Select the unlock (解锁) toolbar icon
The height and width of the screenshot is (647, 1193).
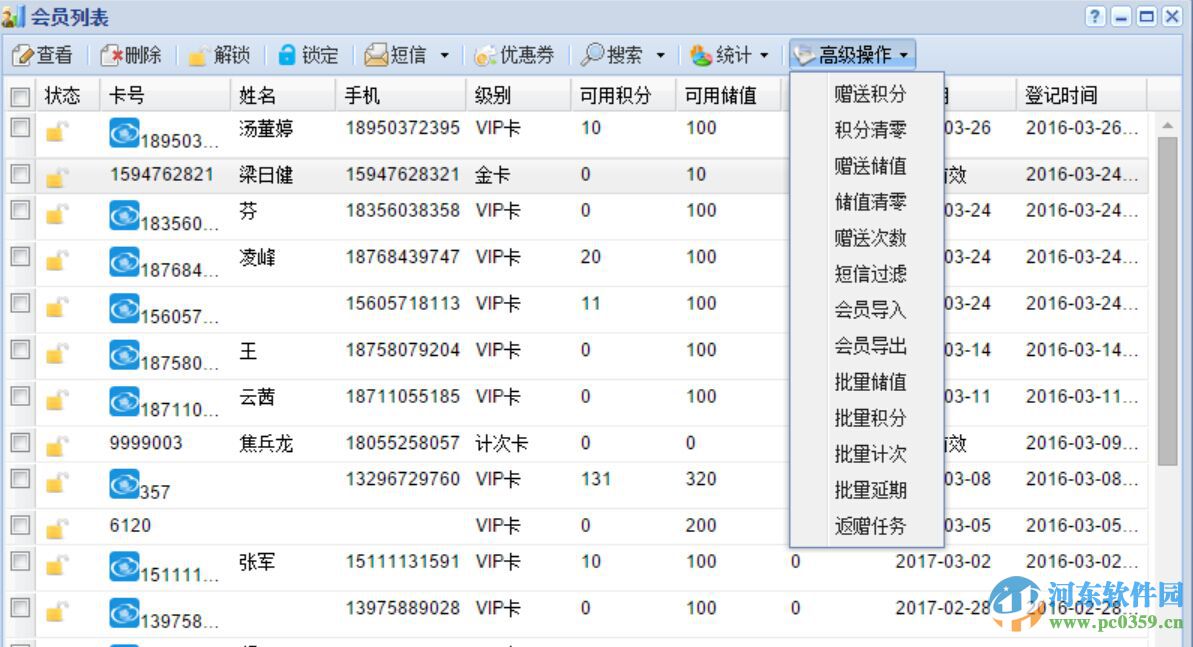[196, 55]
